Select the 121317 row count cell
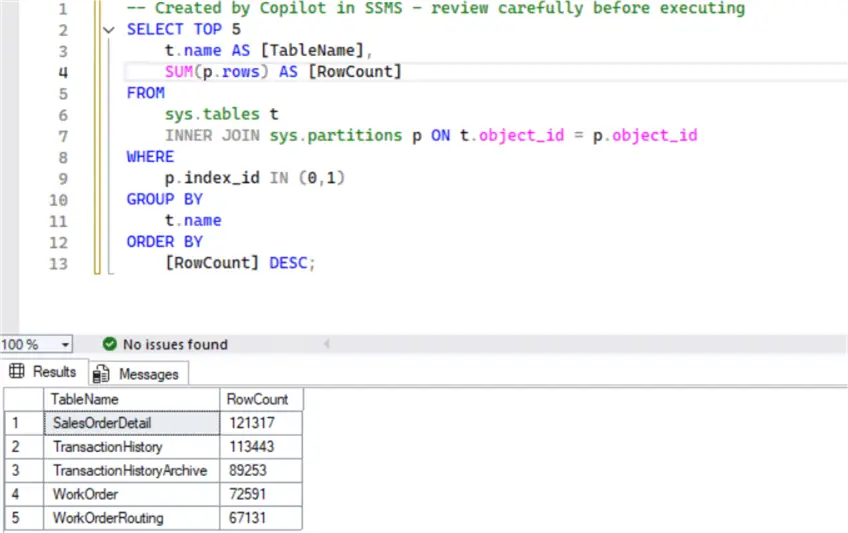 pos(261,423)
